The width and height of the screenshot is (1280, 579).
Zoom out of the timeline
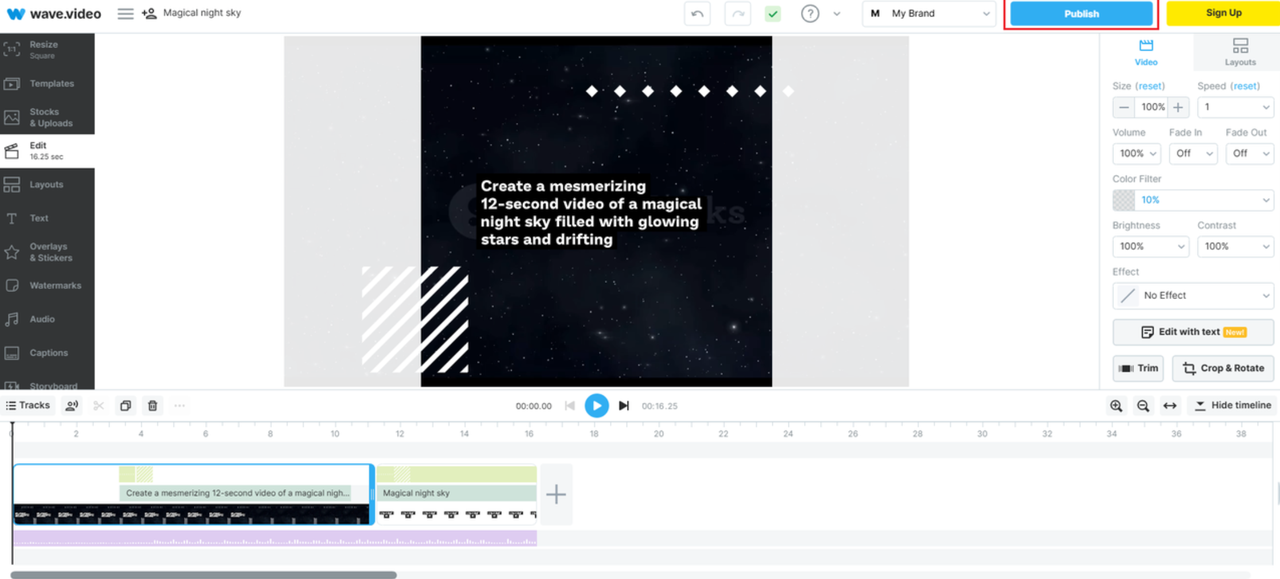click(1143, 405)
